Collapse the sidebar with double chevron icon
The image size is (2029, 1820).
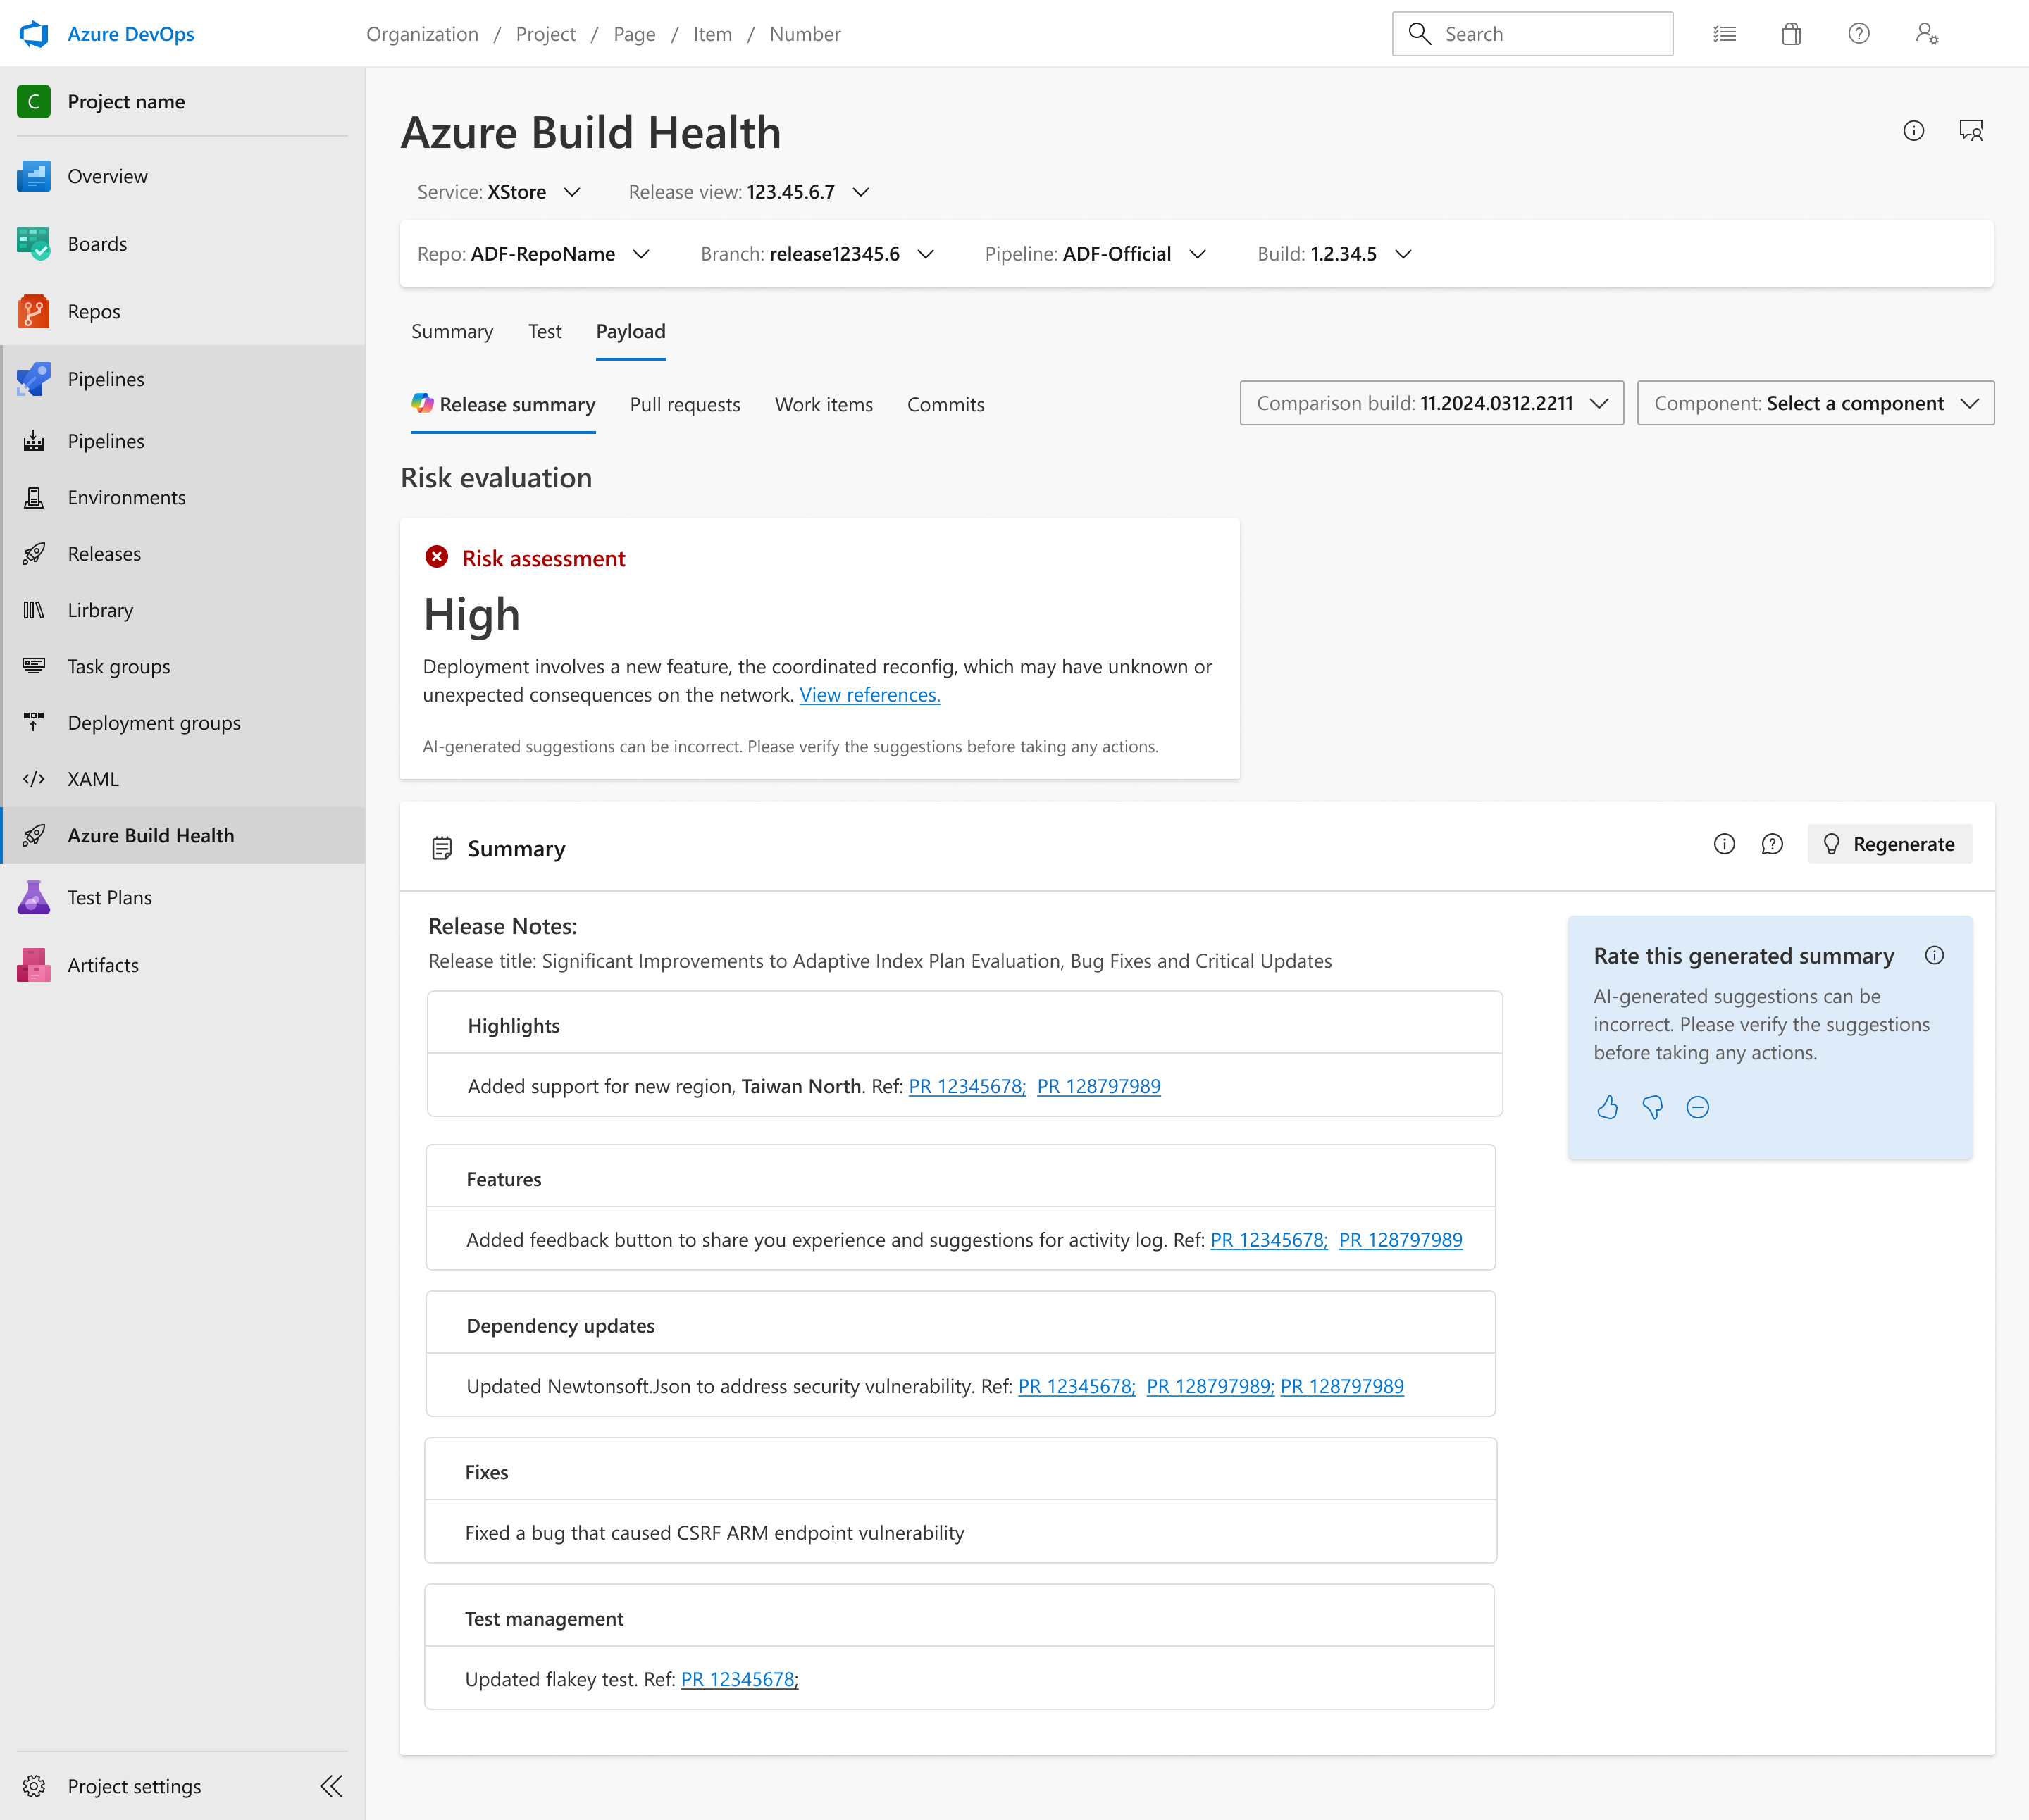point(331,1786)
